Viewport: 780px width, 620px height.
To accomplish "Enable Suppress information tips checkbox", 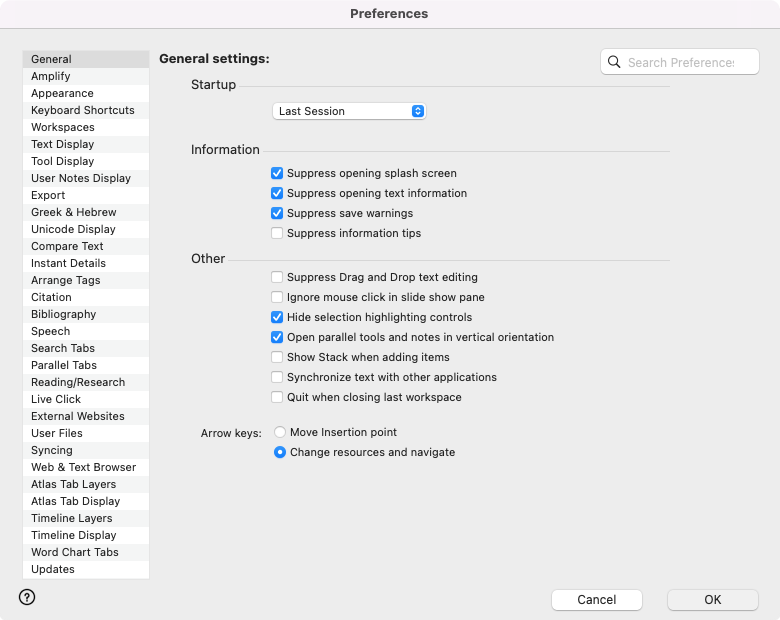I will coord(277,233).
